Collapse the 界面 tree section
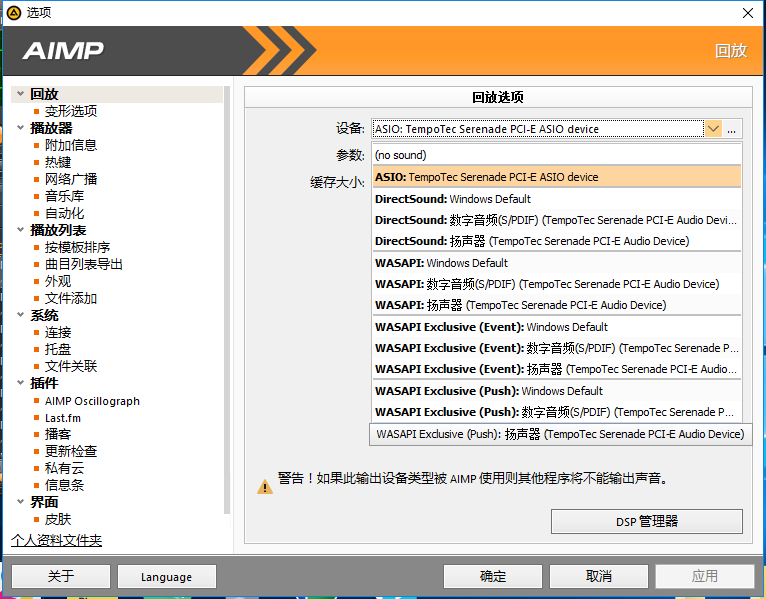 pyautogui.click(x=20, y=501)
